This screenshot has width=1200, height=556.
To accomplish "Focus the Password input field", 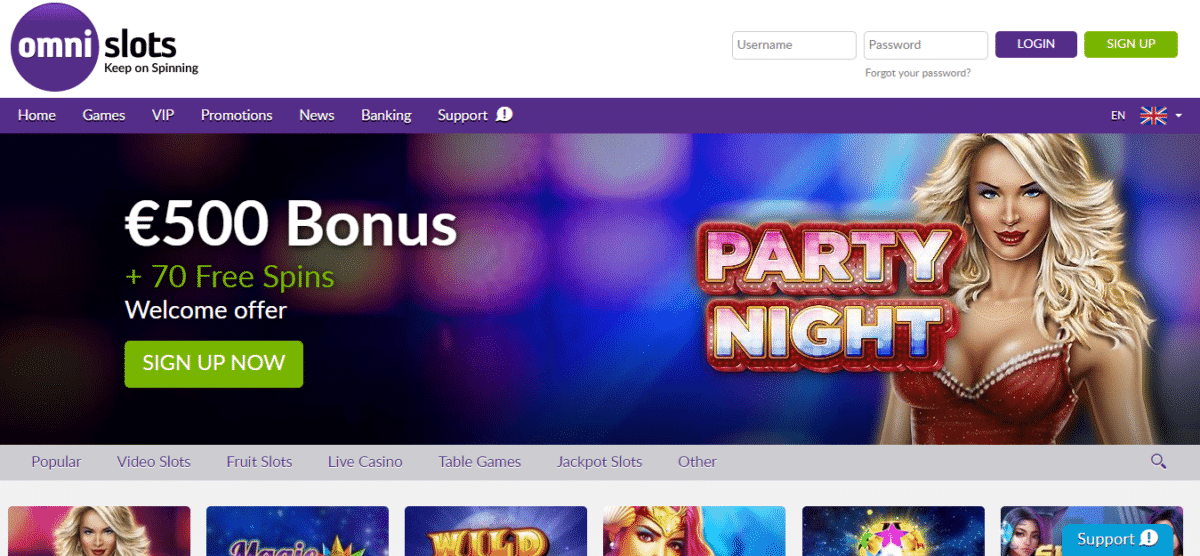I will click(926, 45).
